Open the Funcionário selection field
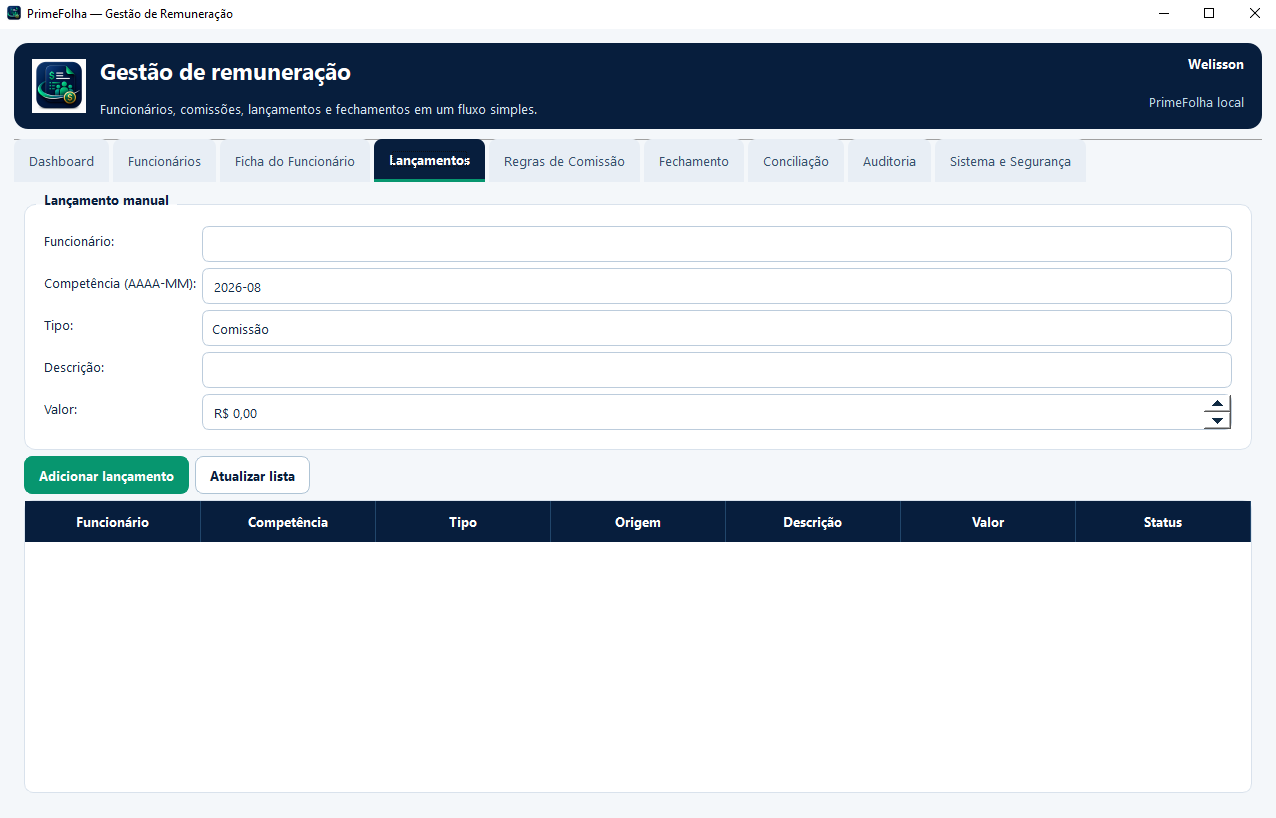This screenshot has width=1276, height=818. (717, 244)
